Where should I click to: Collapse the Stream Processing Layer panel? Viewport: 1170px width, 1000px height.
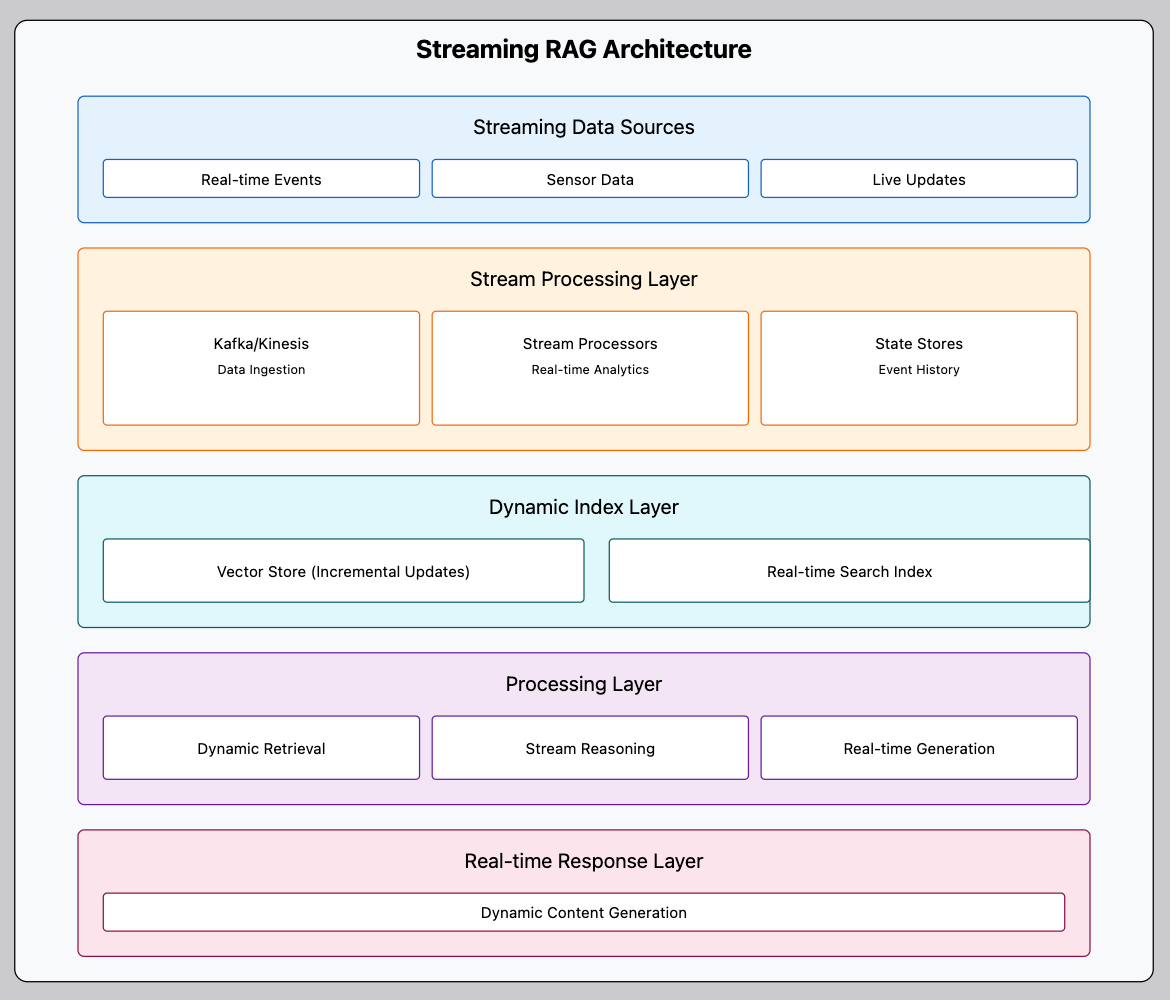coord(583,279)
